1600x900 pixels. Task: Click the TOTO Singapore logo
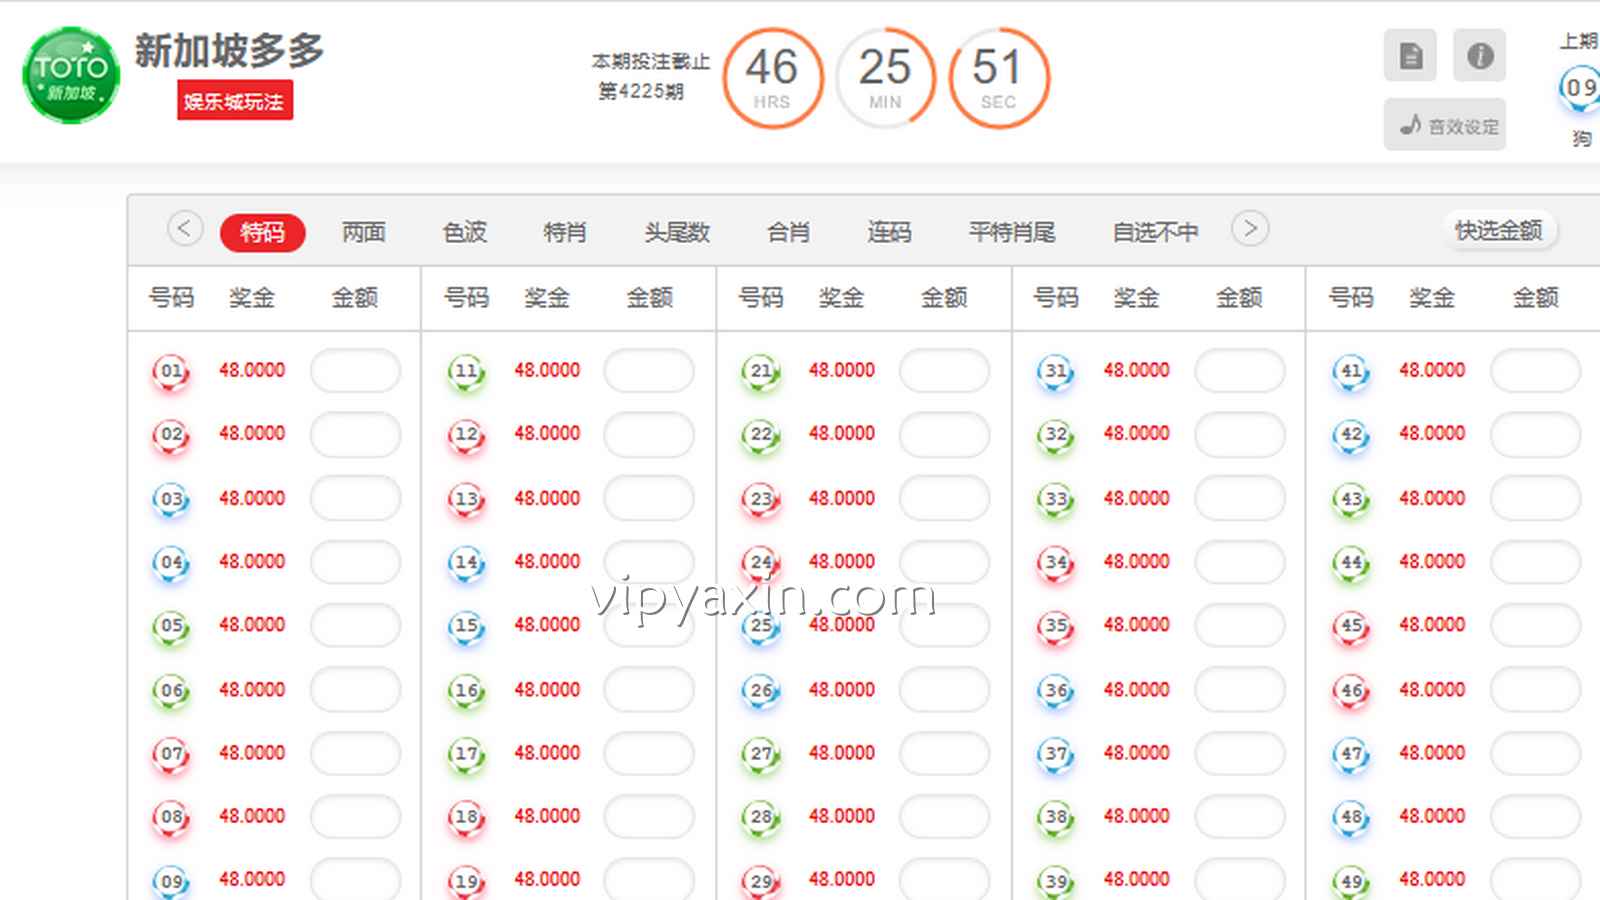pyautogui.click(x=71, y=76)
